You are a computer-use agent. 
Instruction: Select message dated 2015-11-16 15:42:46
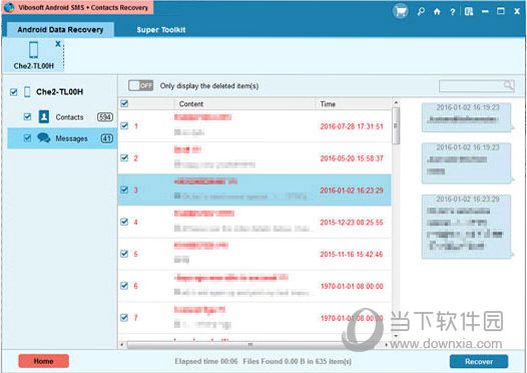coord(254,254)
